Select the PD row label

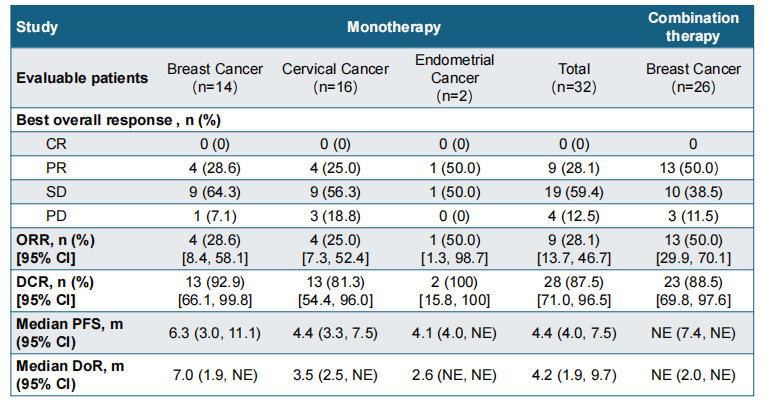point(57,213)
